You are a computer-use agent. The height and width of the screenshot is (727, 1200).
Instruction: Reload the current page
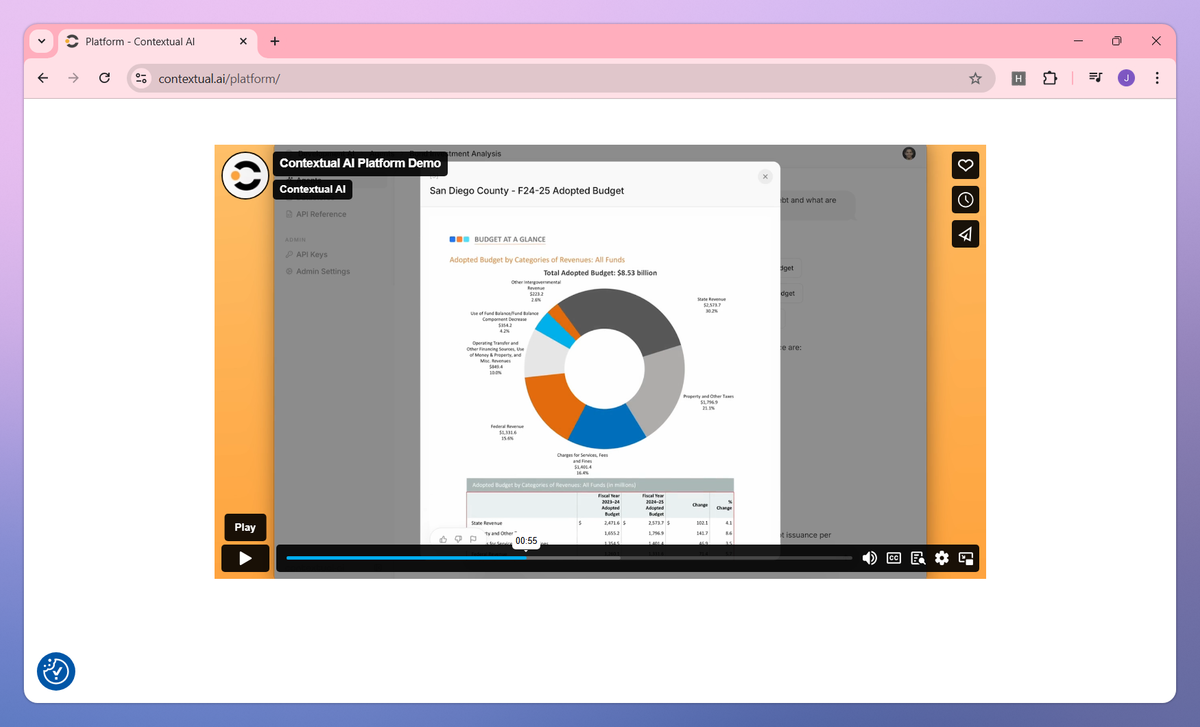click(104, 78)
